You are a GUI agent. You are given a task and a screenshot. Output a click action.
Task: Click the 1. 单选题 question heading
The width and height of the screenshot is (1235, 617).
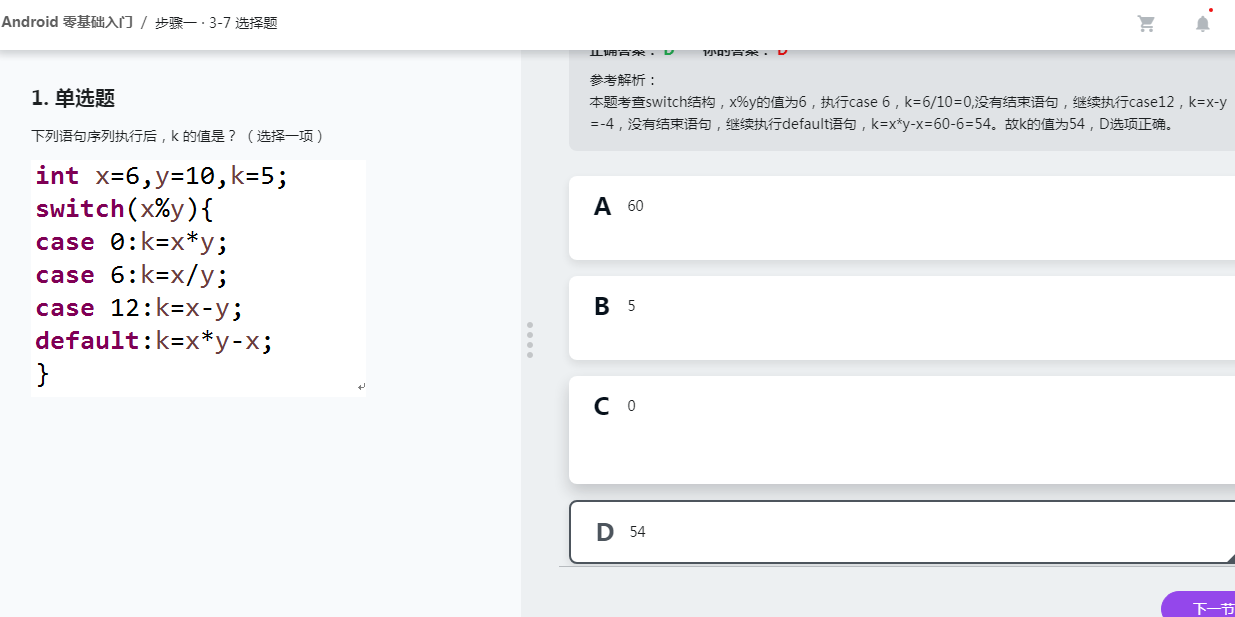coord(73,98)
